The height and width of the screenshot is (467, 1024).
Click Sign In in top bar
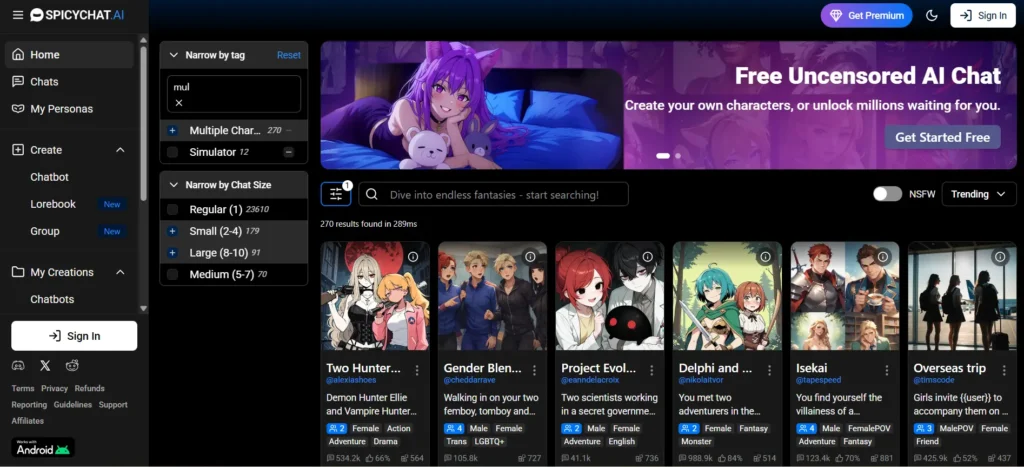983,16
